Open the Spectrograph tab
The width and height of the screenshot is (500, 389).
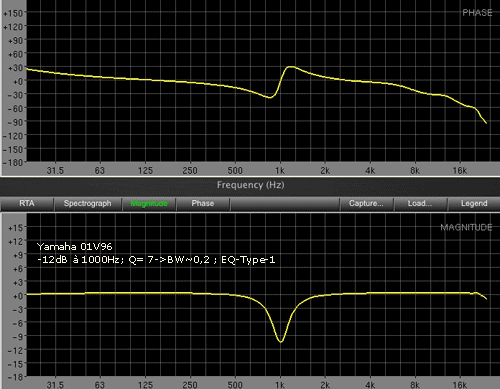pyautogui.click(x=88, y=204)
